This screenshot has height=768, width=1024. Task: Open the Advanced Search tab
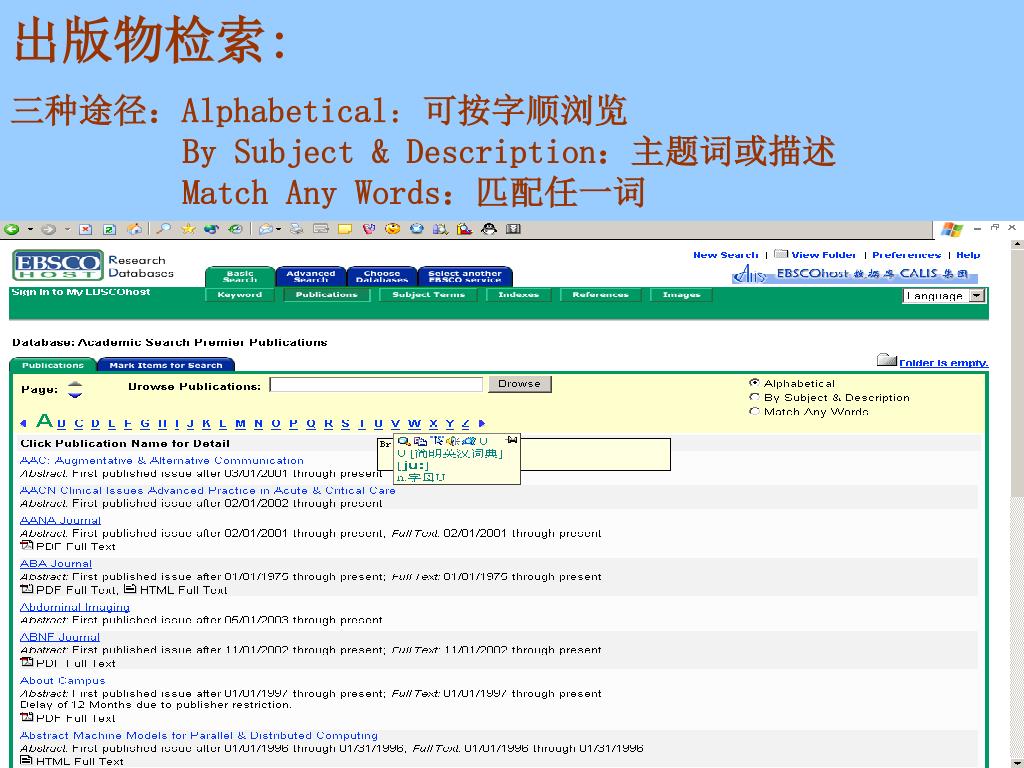(x=310, y=276)
